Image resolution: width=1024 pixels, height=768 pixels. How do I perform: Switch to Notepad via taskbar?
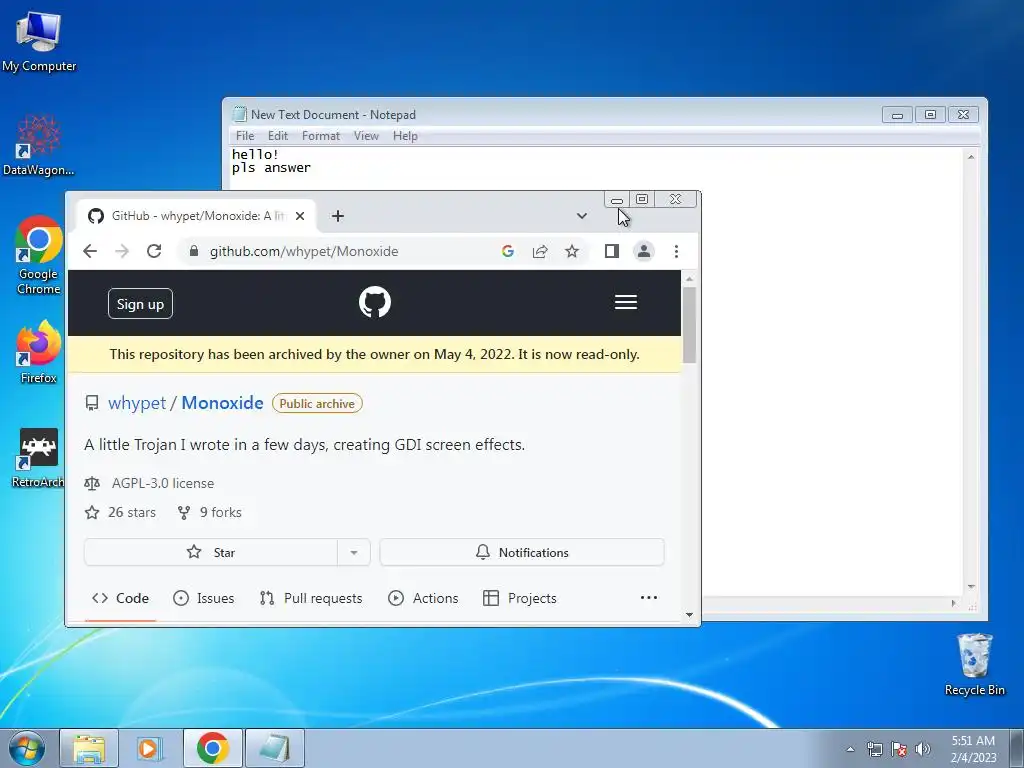click(x=274, y=748)
